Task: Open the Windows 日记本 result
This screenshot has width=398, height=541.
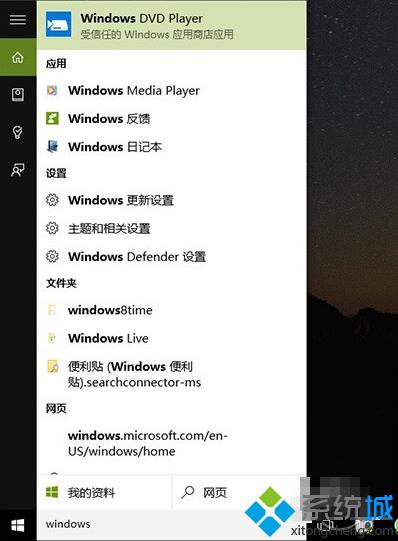Action: 171,147
